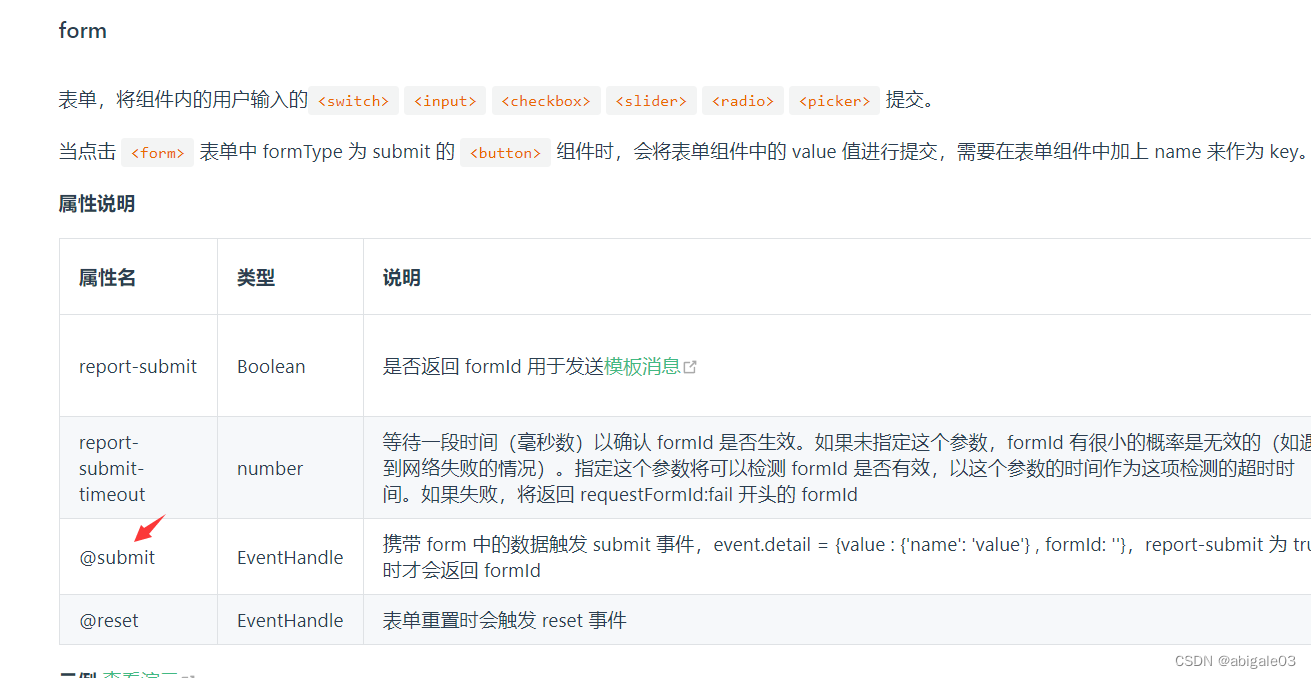Click the <switch> inline code tag
The image size is (1311, 678).
[353, 100]
